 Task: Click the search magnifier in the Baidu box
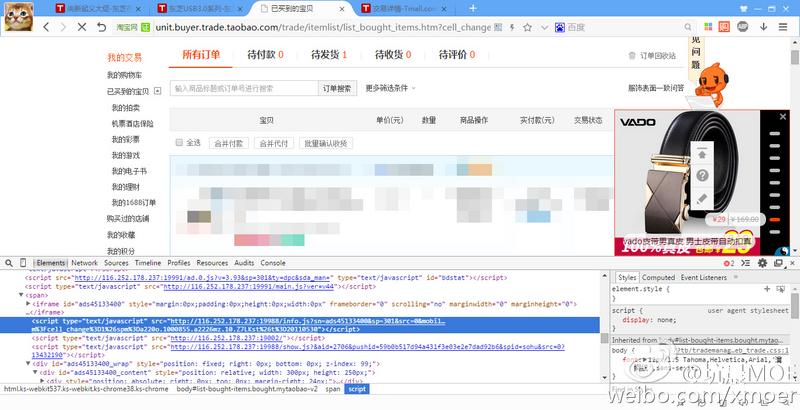pos(688,27)
